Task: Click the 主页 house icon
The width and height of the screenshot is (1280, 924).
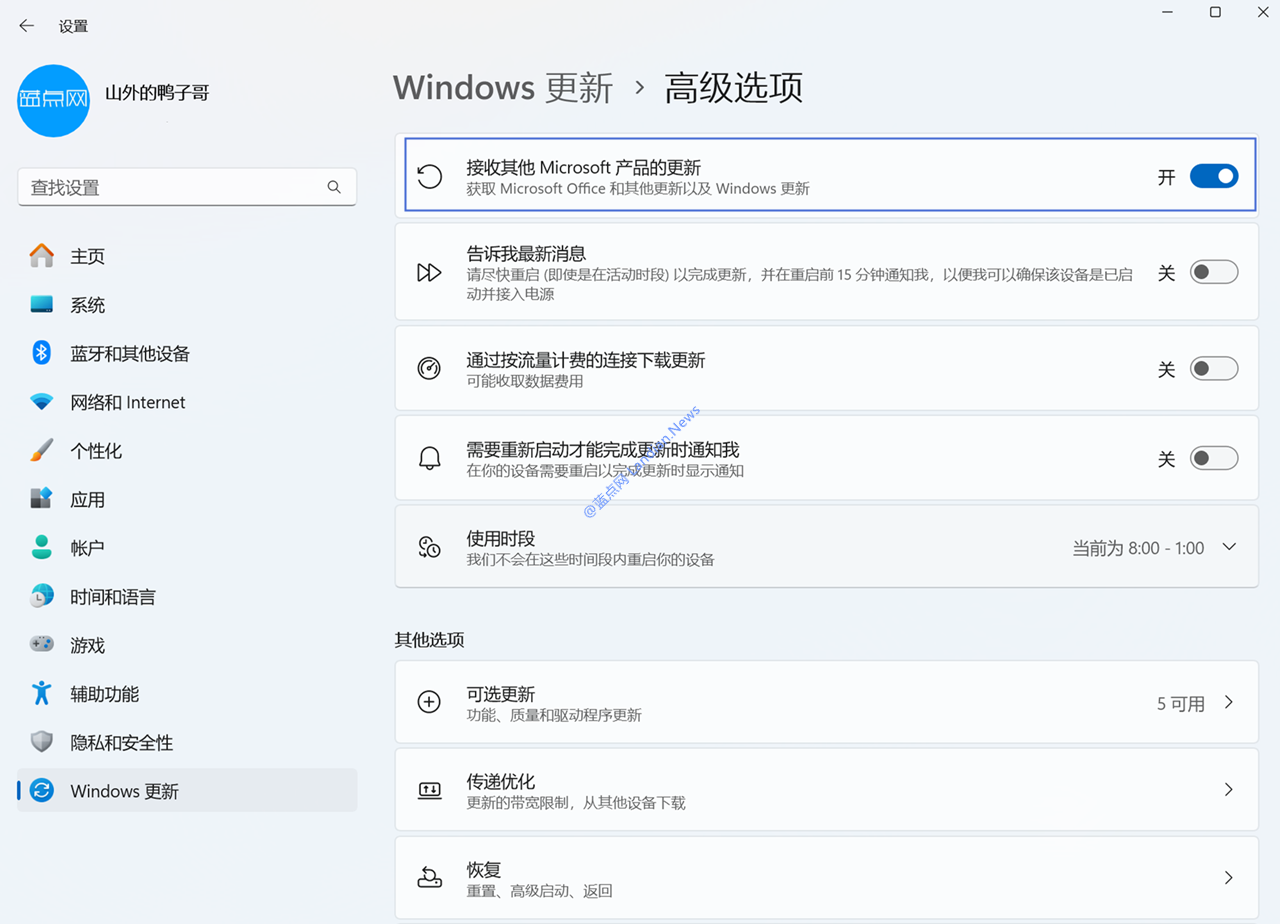Action: click(42, 256)
